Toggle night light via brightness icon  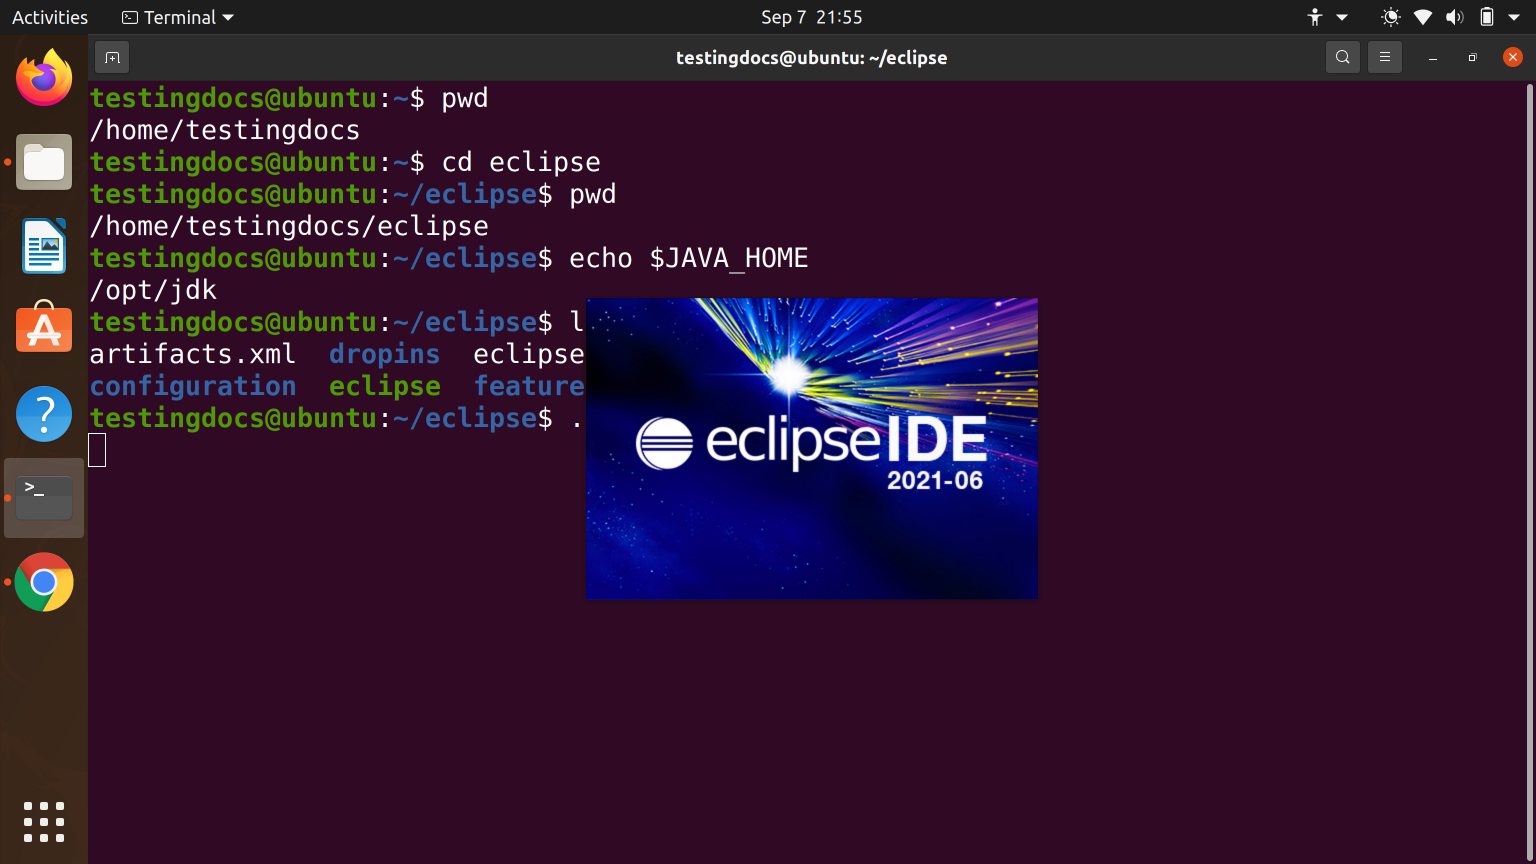[x=1389, y=16]
